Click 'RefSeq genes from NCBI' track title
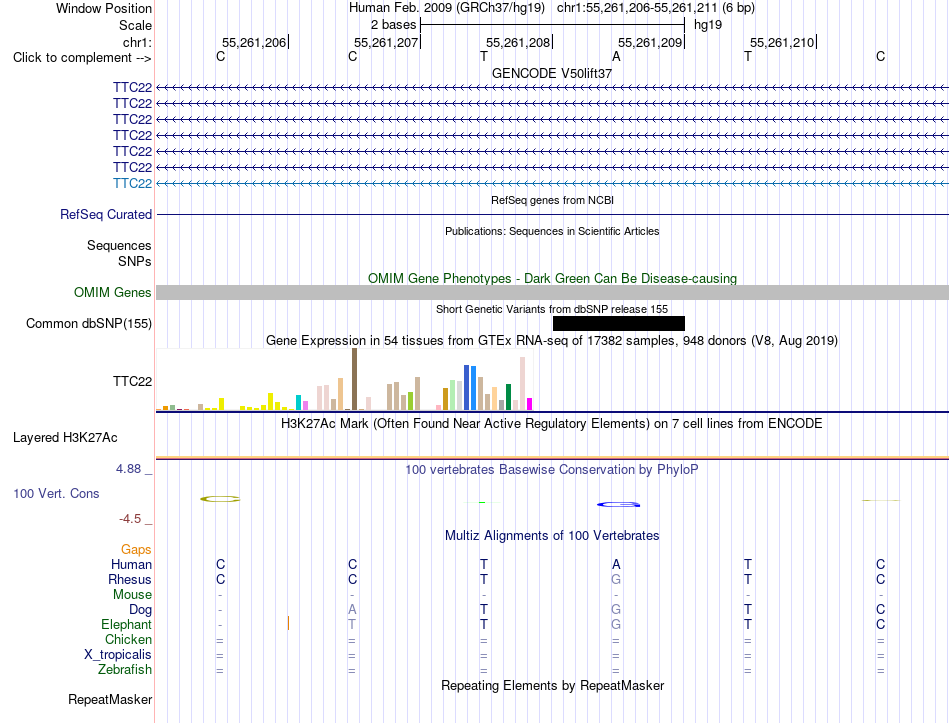This screenshot has width=950, height=723. pos(553,200)
